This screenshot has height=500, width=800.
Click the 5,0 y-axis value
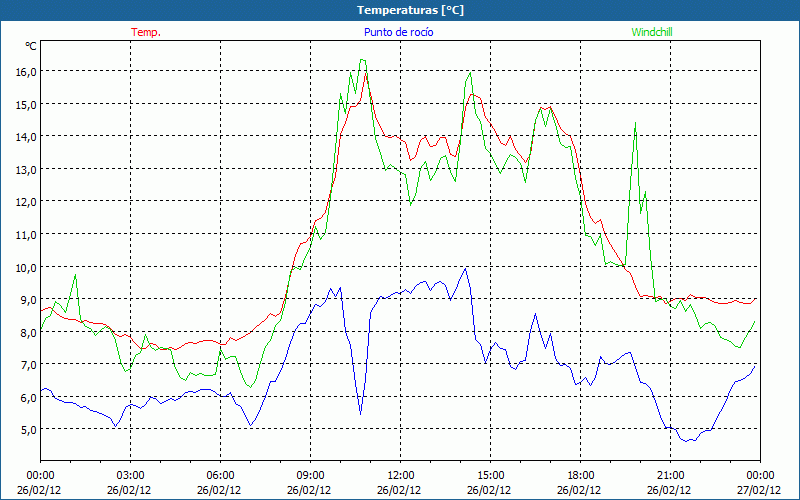[25, 430]
